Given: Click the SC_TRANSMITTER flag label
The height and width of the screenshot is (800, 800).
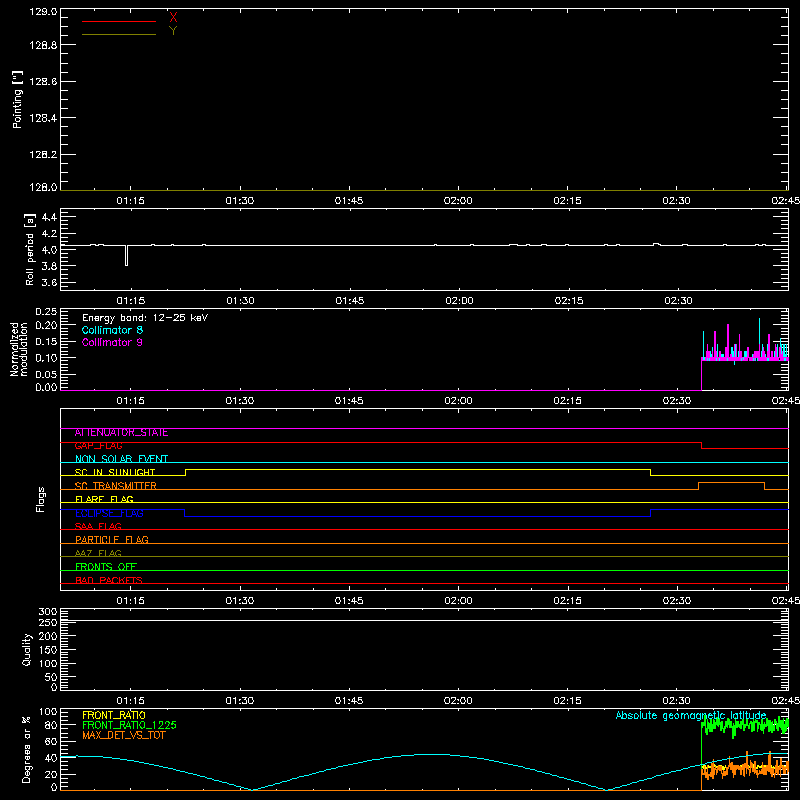Looking at the screenshot, I should [x=116, y=486].
